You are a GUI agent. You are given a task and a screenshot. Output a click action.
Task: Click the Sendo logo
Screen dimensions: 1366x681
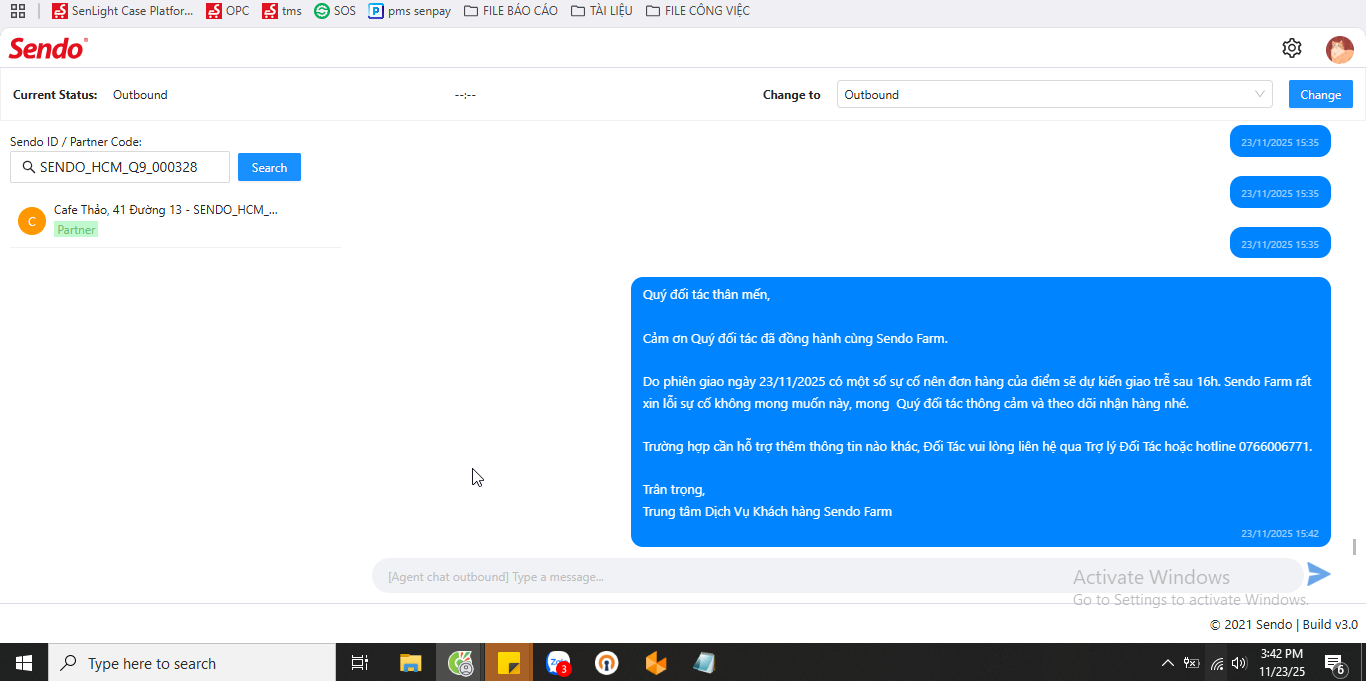[x=48, y=48]
